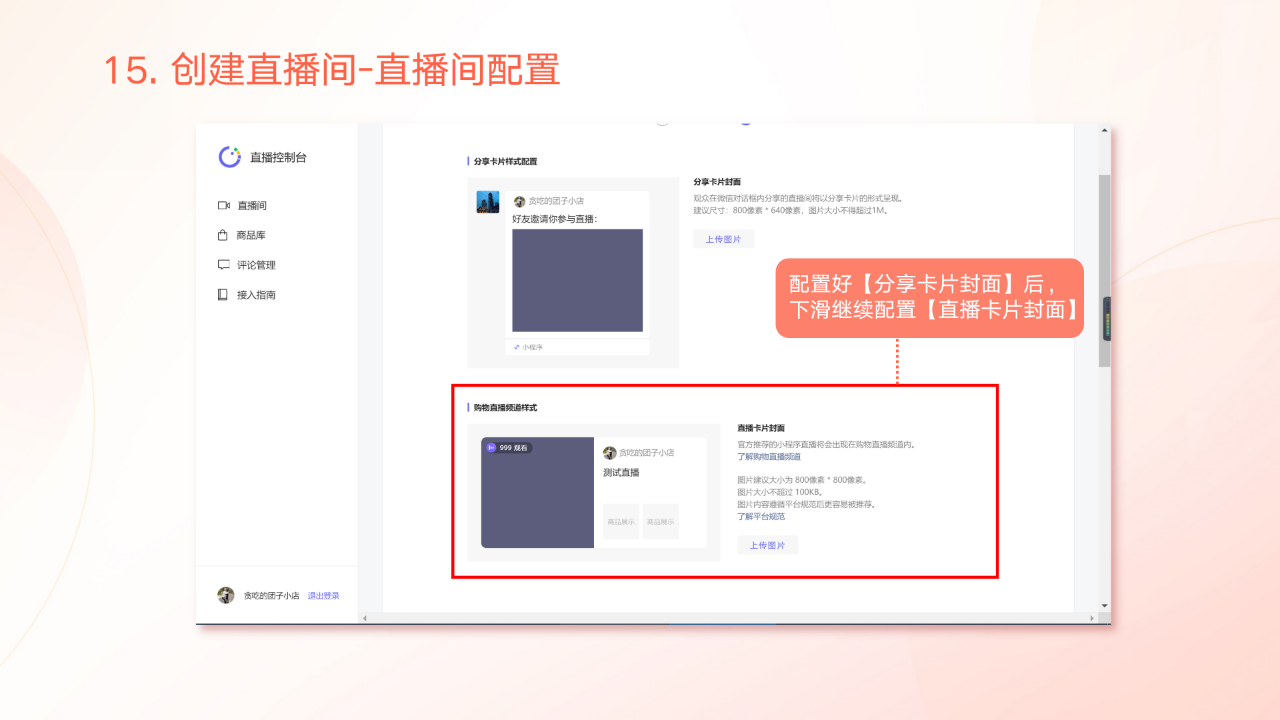Click the small shop avatar in the share card
Screen dimensions: 1280x720
click(519, 201)
